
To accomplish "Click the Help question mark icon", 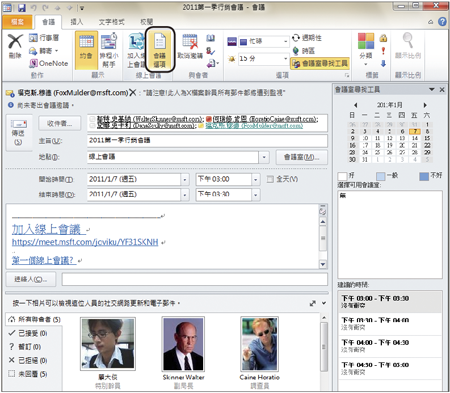I will [442, 22].
